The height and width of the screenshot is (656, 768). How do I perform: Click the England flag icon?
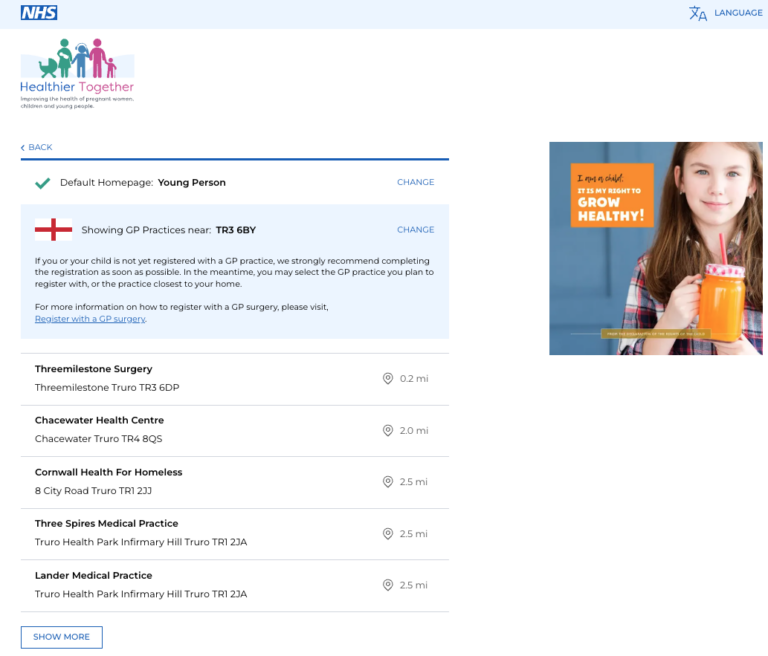(x=53, y=230)
